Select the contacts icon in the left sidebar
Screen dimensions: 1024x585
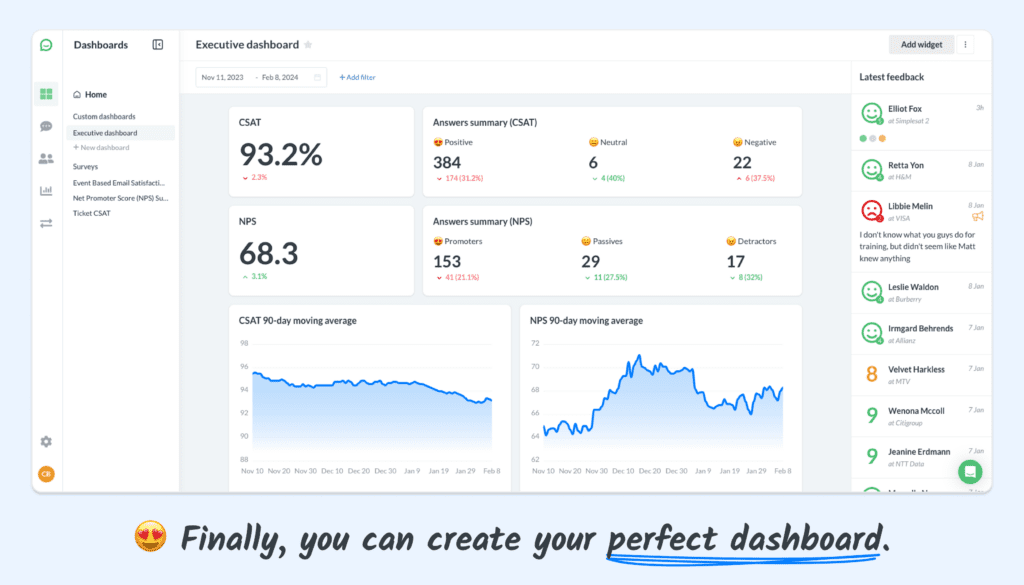coord(44,159)
